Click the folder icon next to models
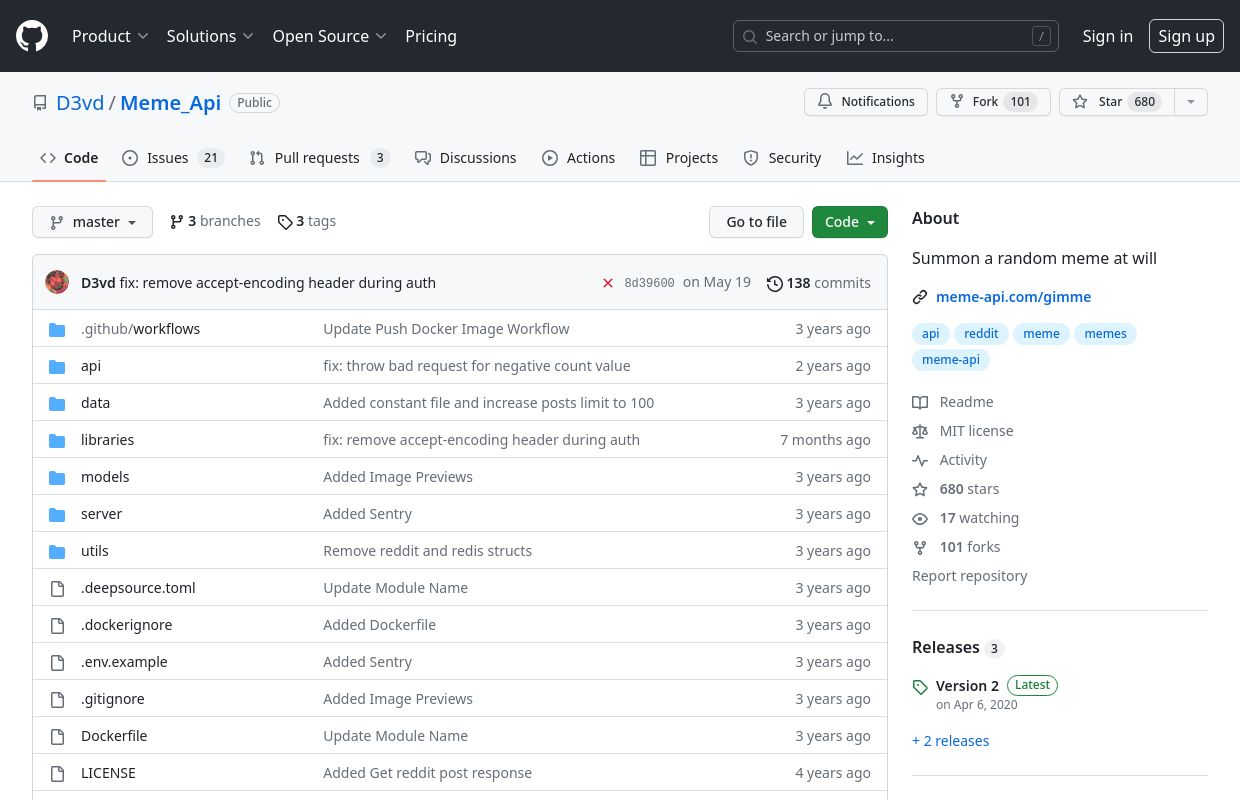The image size is (1240, 800). pos(57,477)
